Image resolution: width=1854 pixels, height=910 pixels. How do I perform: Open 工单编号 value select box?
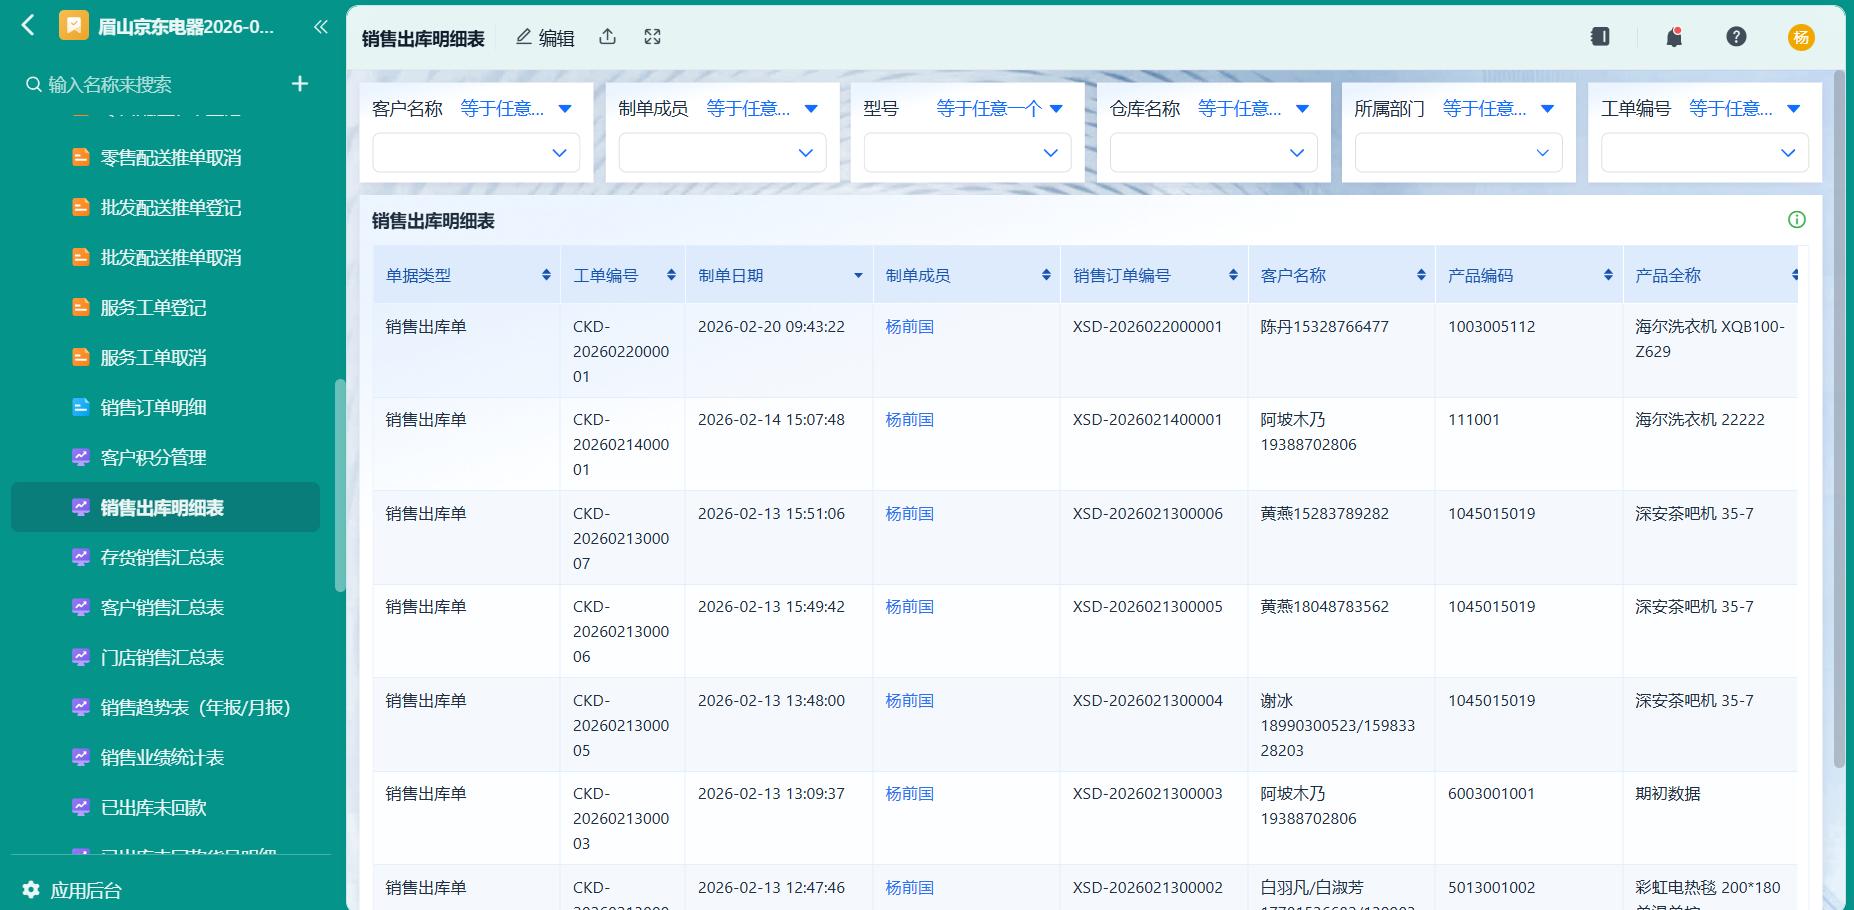pos(1704,153)
